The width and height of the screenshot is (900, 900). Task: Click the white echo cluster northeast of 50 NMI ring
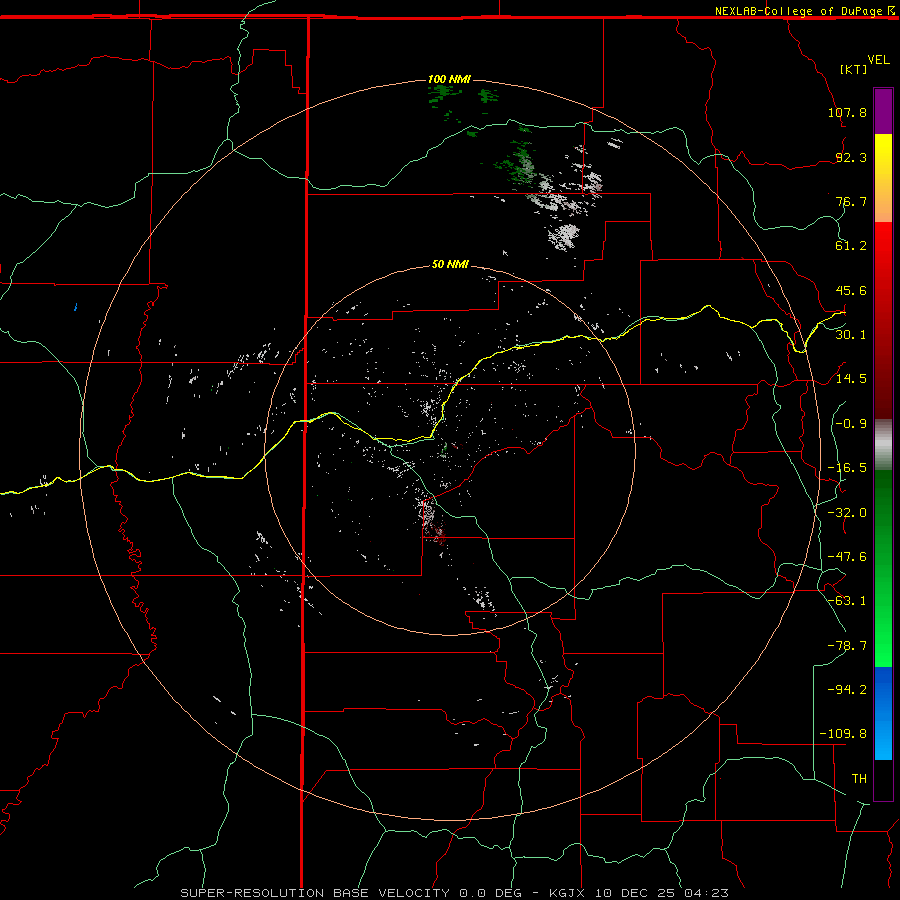click(563, 236)
